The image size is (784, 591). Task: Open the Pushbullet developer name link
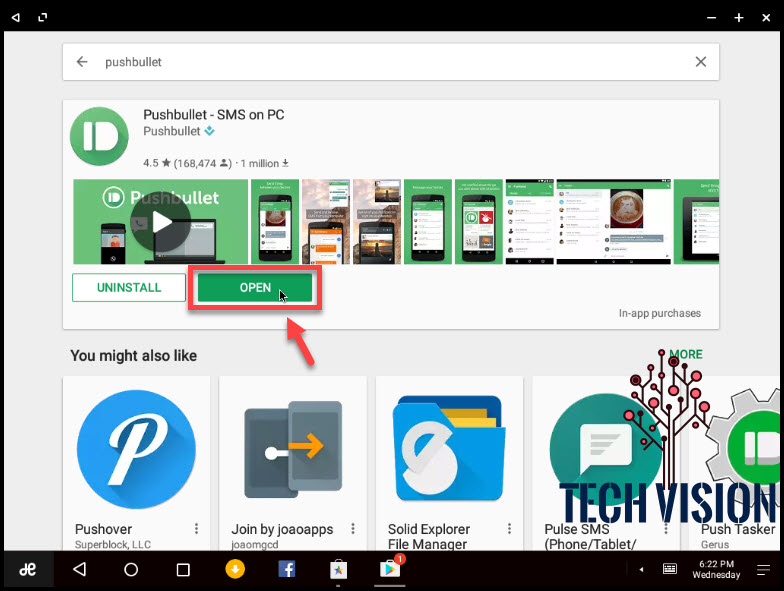tap(172, 131)
